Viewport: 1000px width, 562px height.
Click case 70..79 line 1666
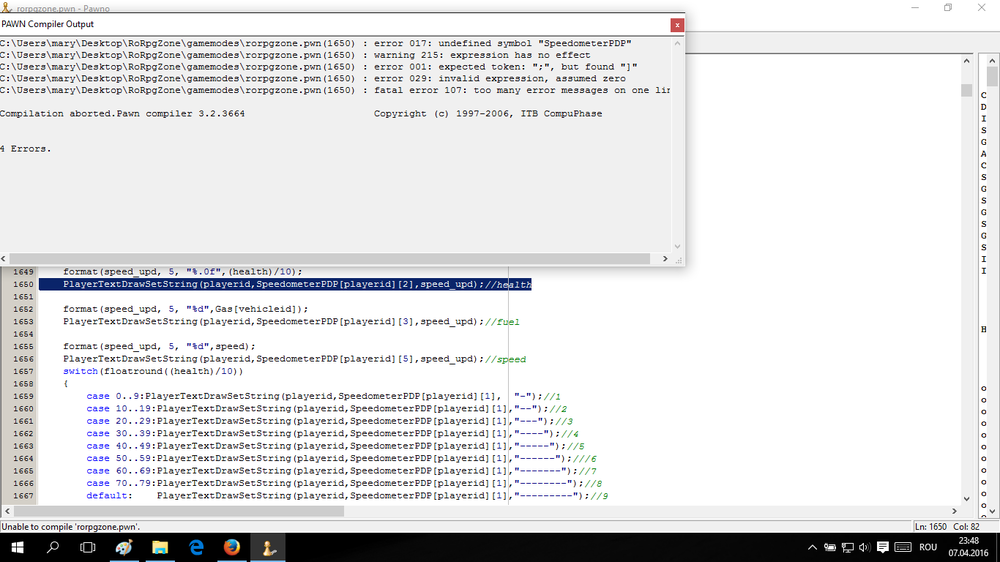344,484
